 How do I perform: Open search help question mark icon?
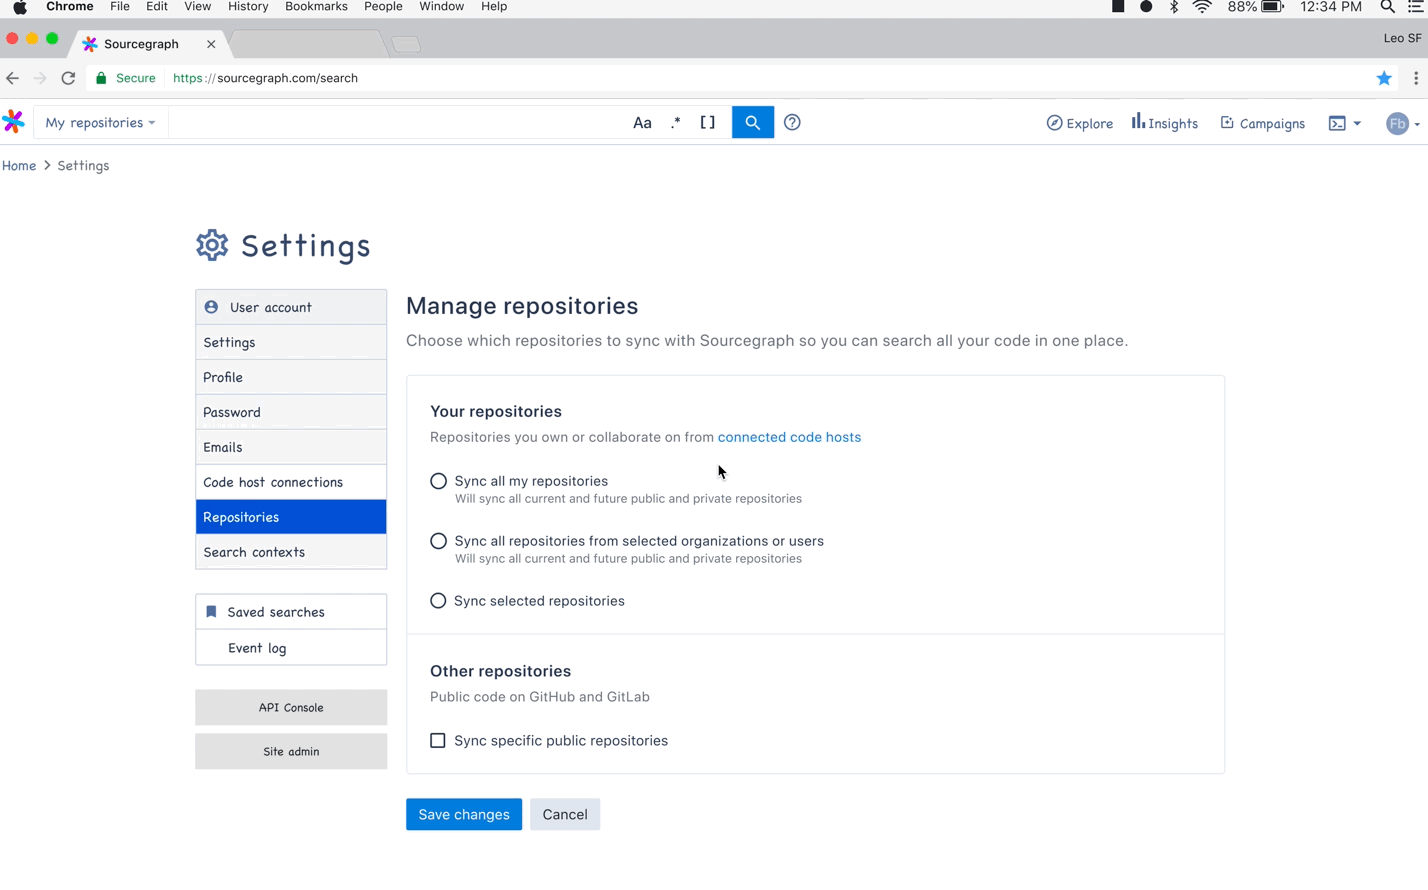tap(792, 123)
